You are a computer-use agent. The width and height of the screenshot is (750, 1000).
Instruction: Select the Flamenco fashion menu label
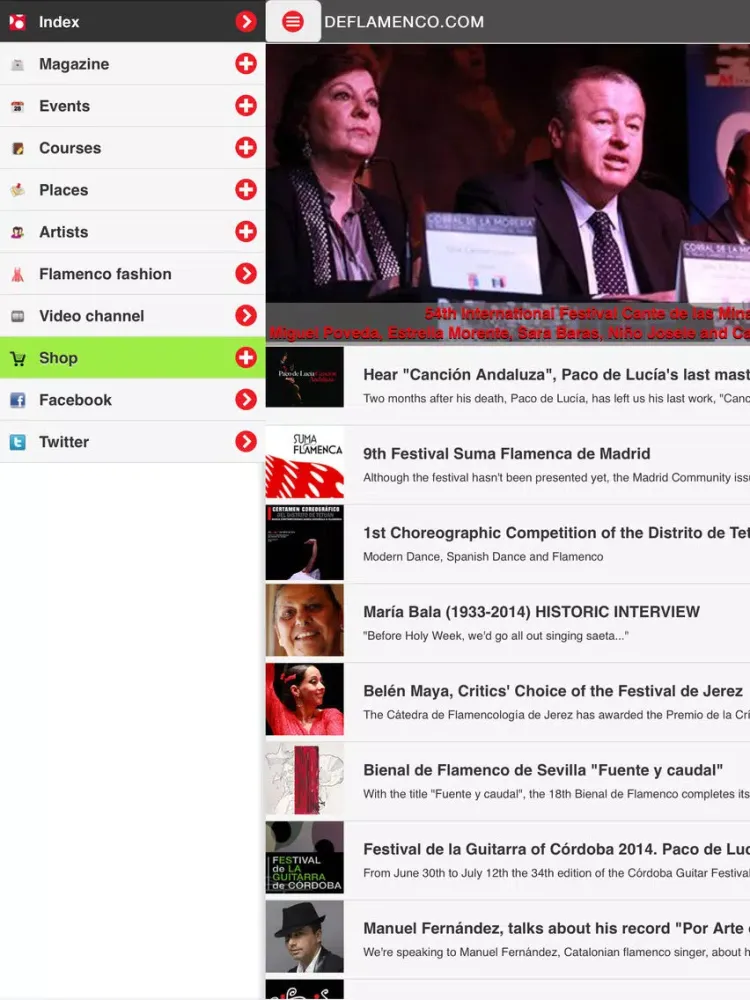coord(105,274)
